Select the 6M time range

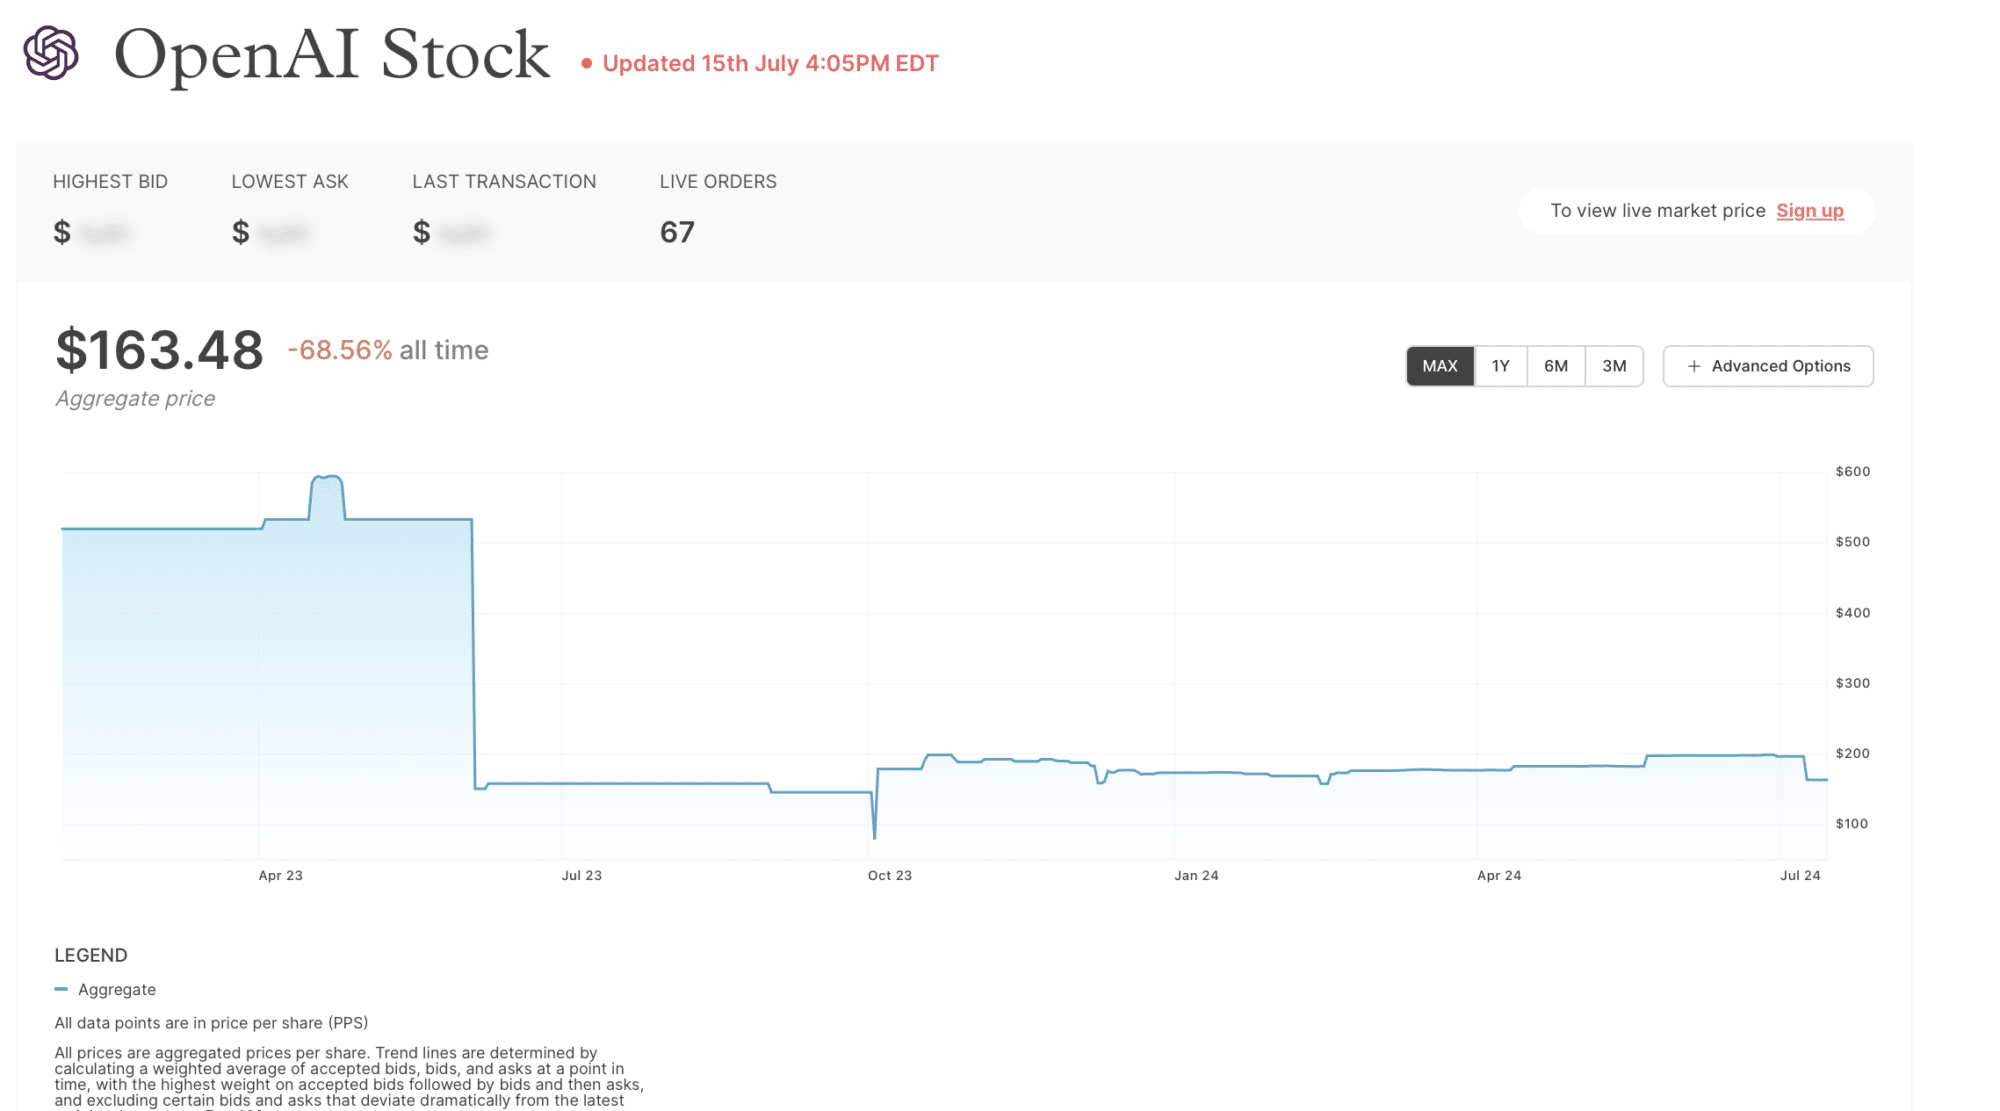point(1555,366)
